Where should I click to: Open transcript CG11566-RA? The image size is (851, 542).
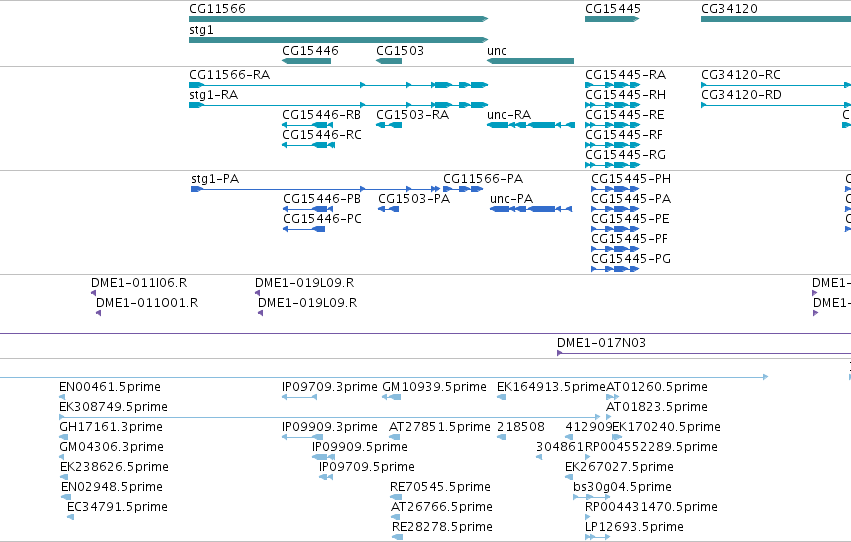[339, 85]
